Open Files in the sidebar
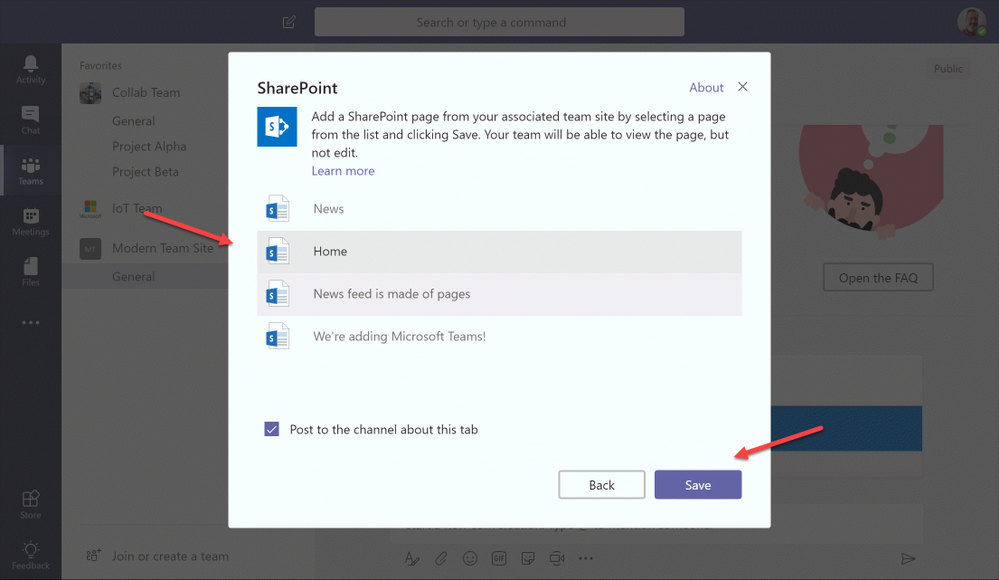 [30, 270]
